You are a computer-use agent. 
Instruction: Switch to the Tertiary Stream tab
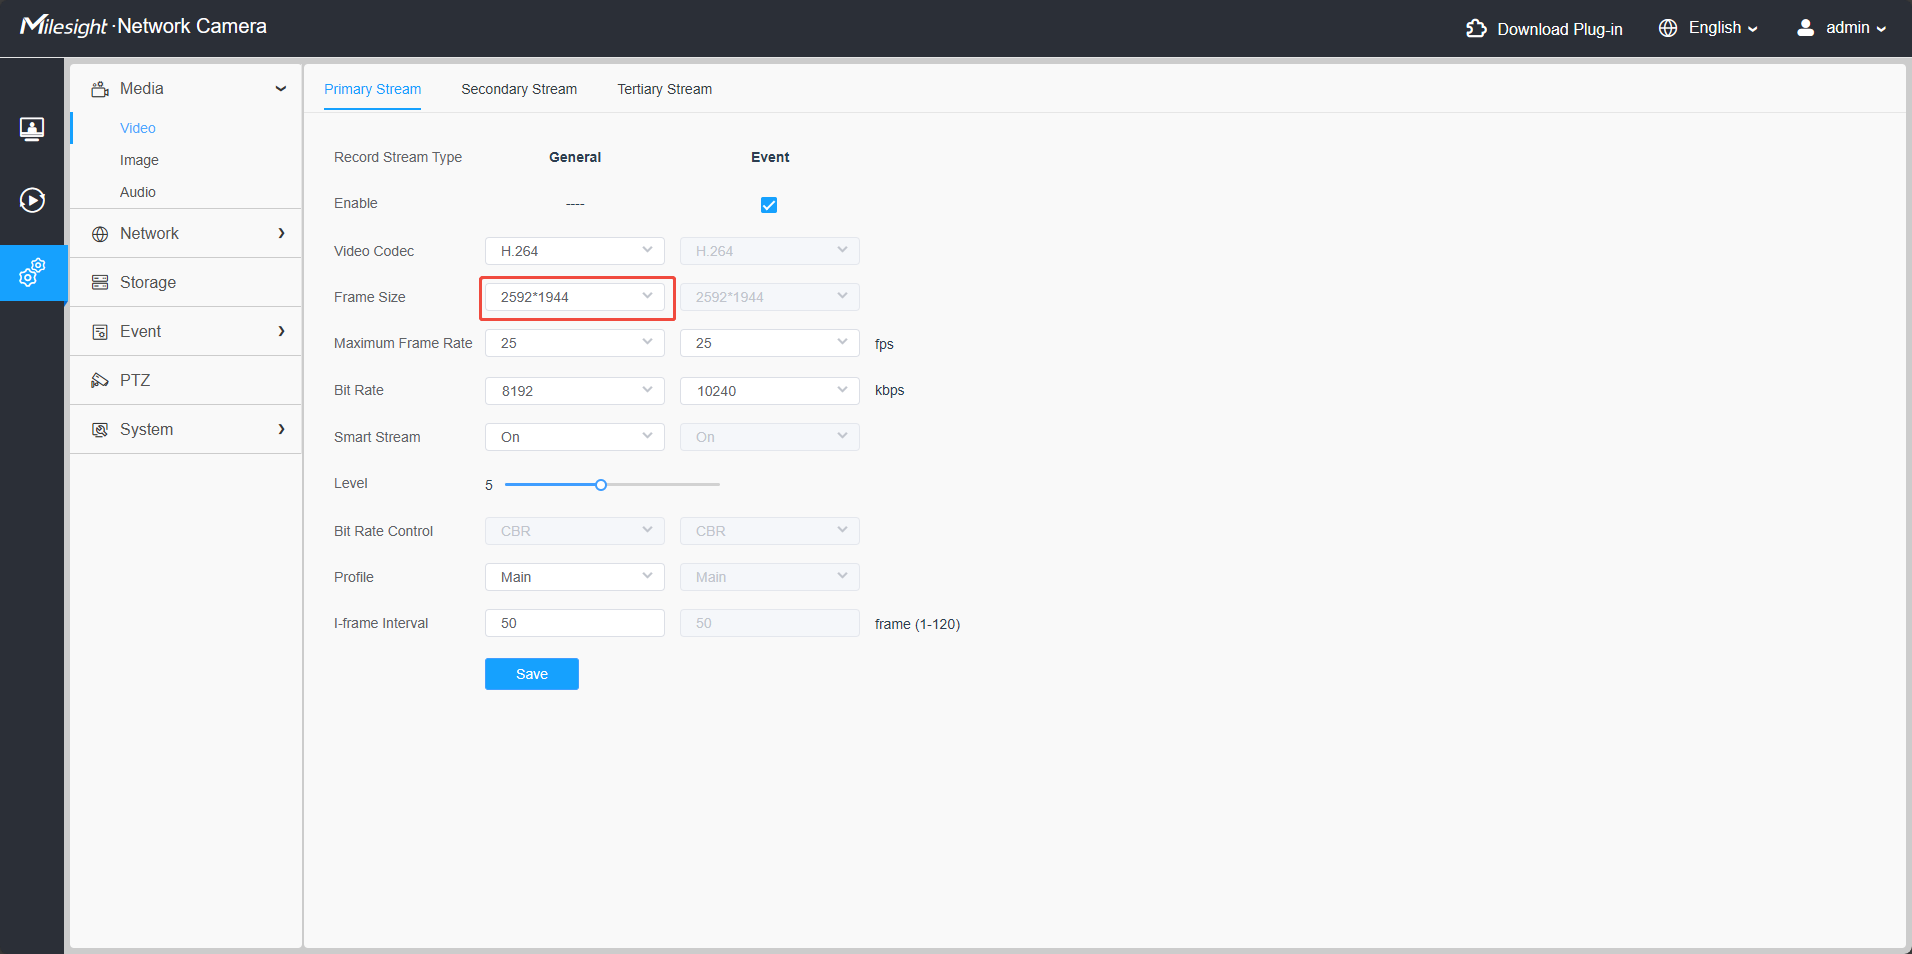pos(665,89)
